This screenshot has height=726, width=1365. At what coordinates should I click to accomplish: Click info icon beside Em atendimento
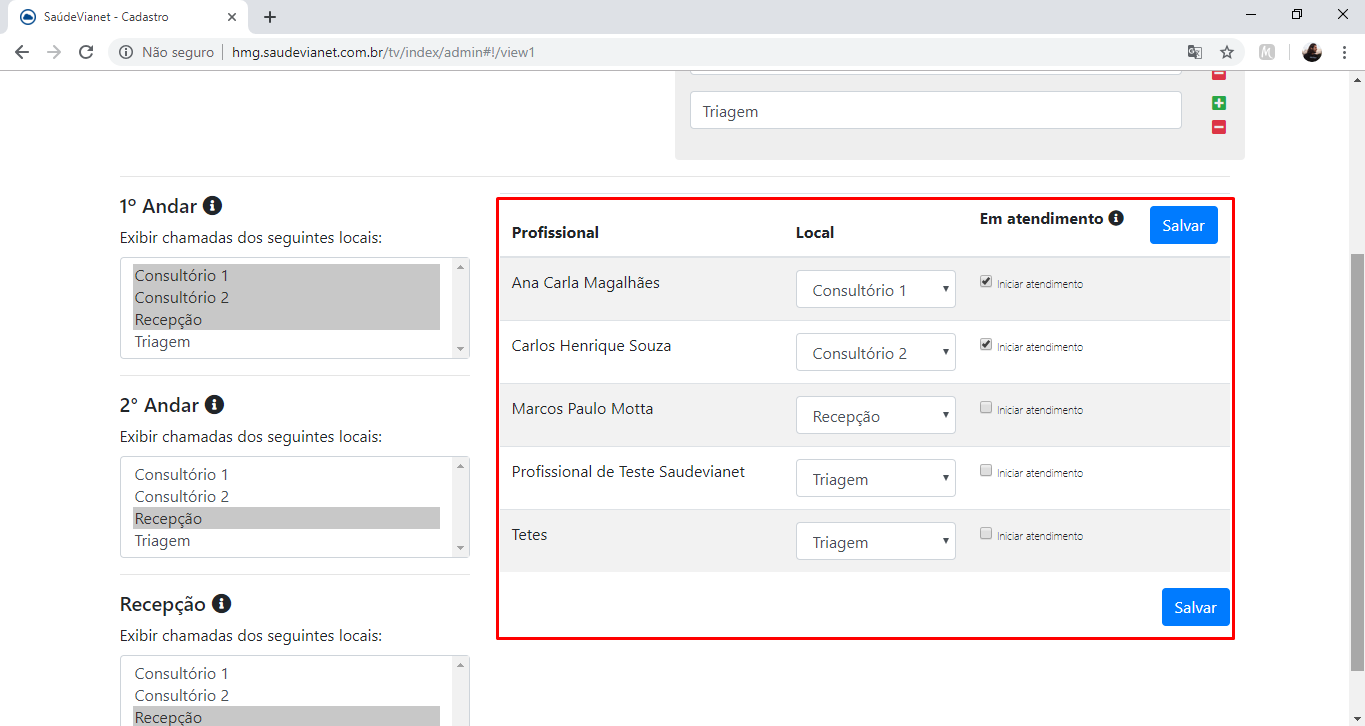1116,218
